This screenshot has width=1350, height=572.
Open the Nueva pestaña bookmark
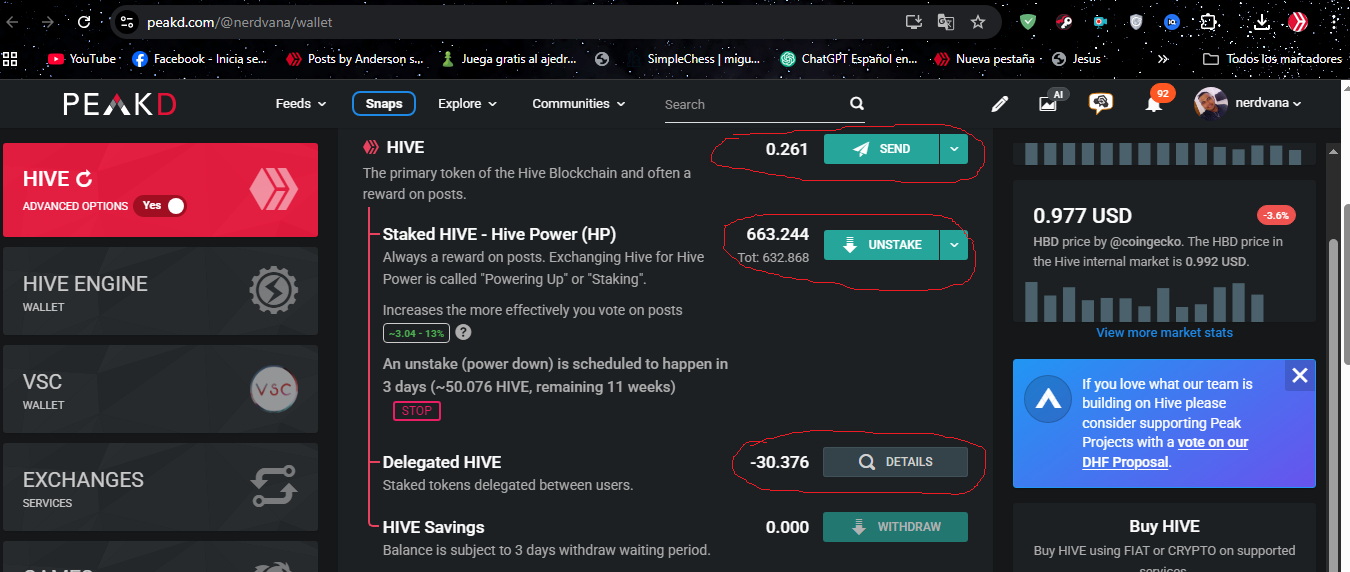tap(985, 59)
